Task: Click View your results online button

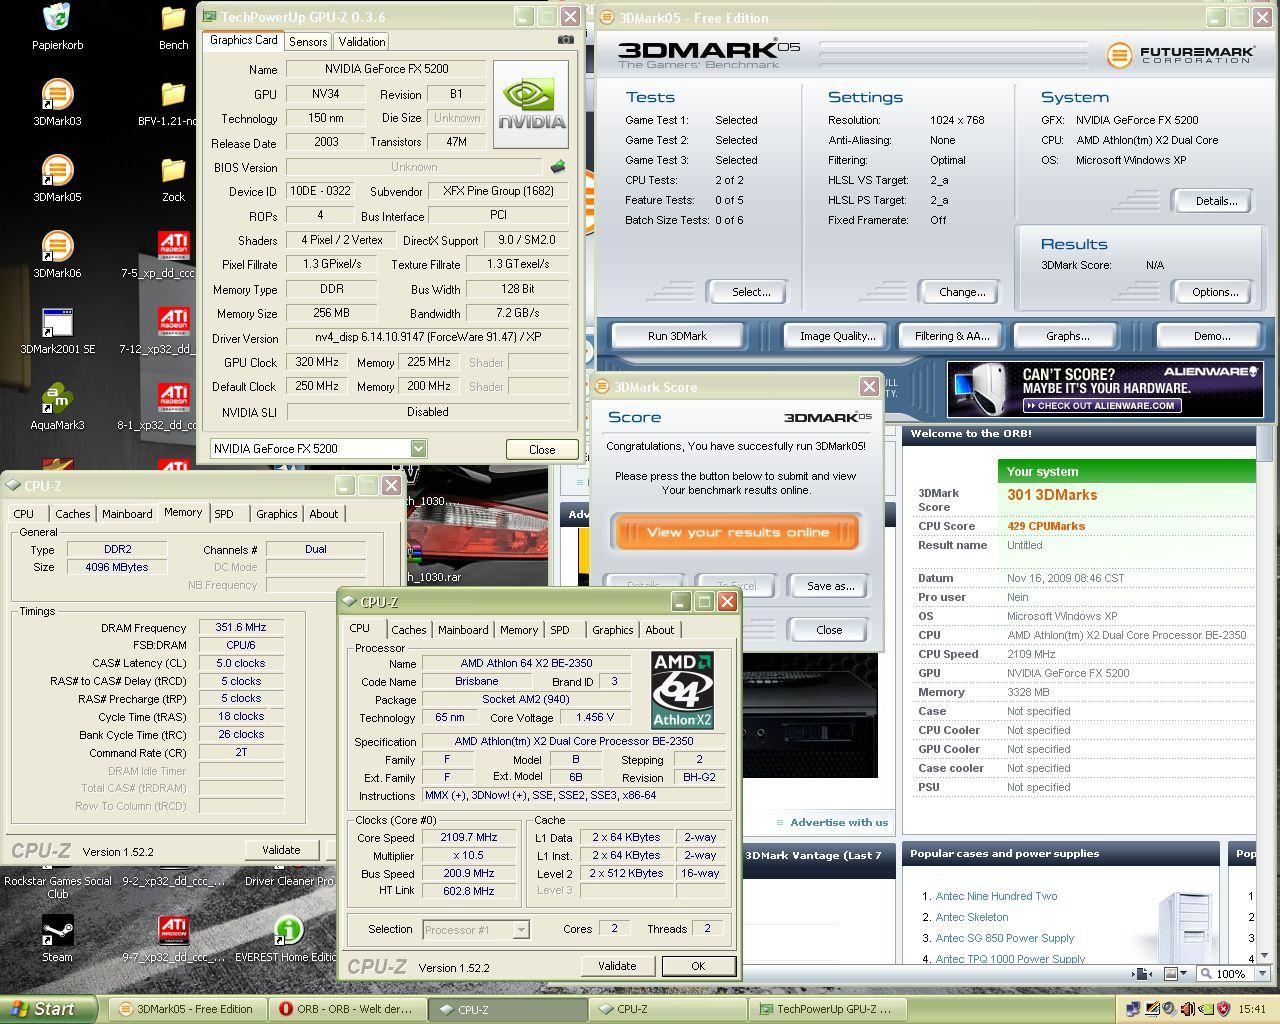Action: click(737, 532)
